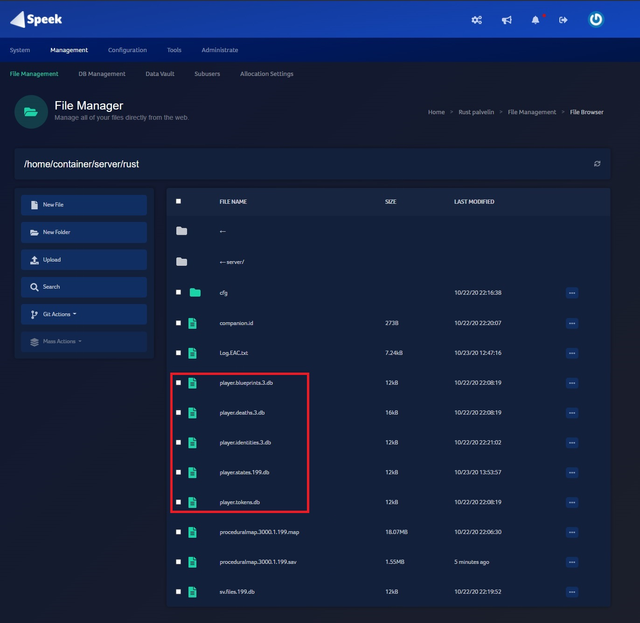Switch to the DB Management tab
This screenshot has height=623, width=640.
(102, 74)
